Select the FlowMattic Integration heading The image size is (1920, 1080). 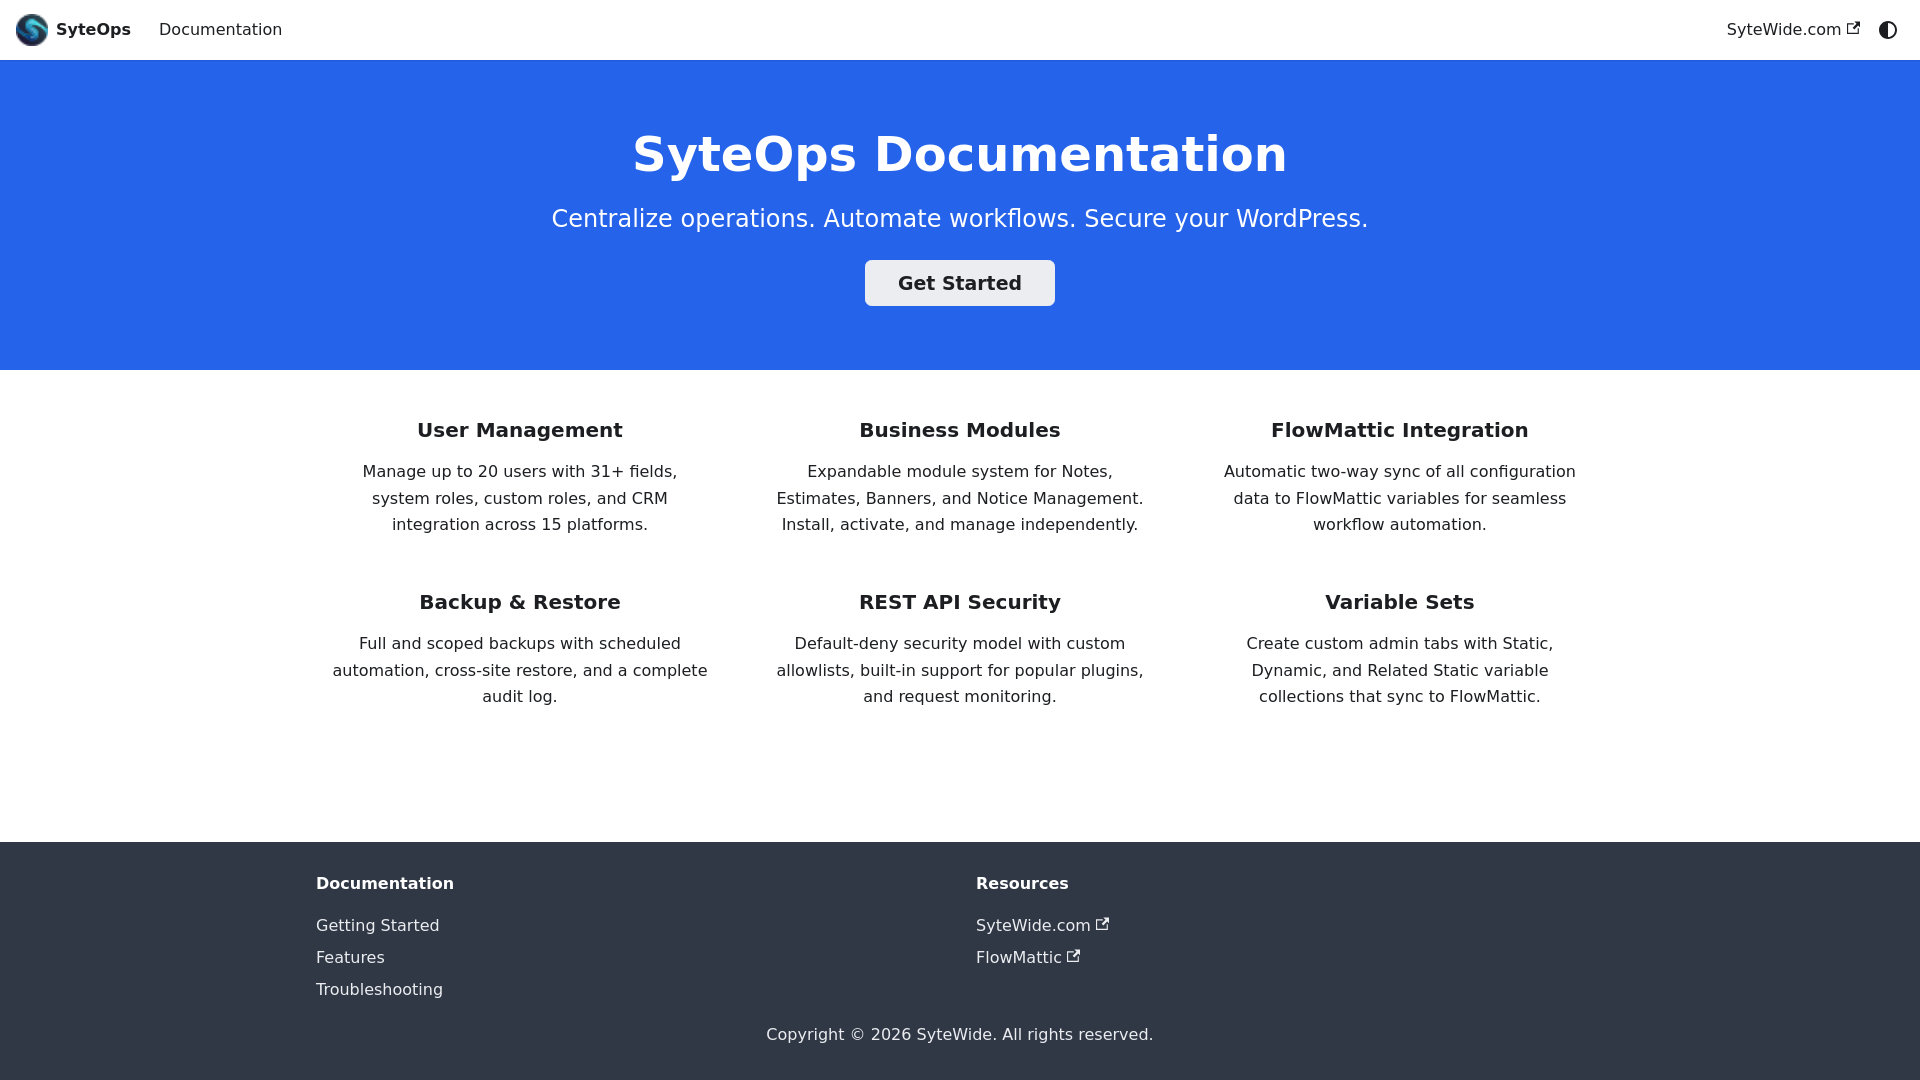[x=1400, y=430]
